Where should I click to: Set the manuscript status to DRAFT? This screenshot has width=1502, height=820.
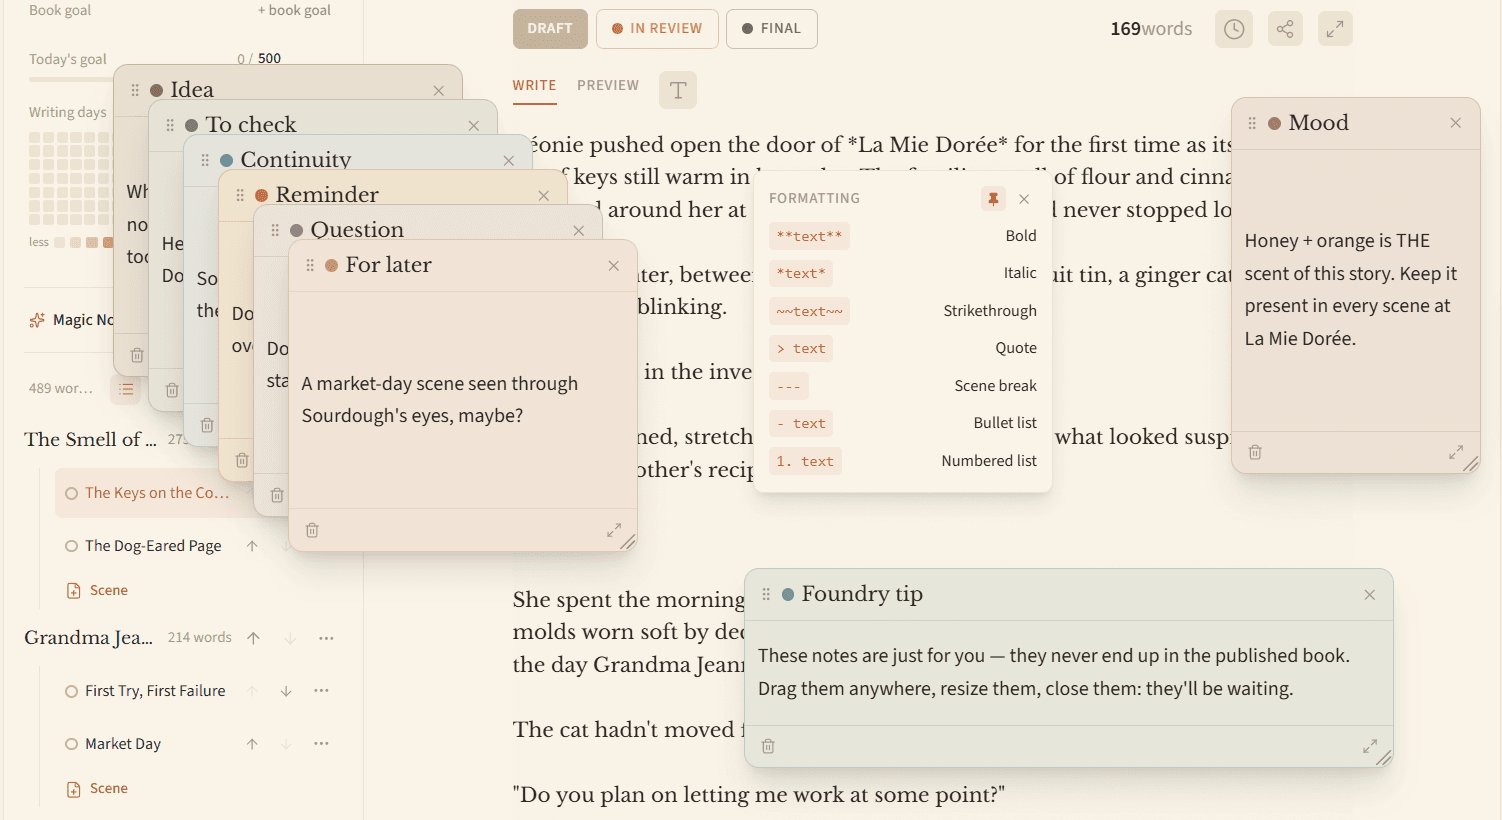point(550,29)
